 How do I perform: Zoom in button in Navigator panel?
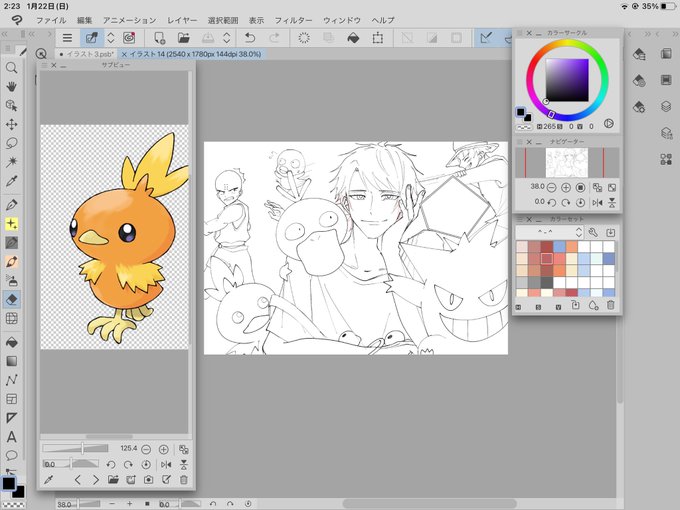pos(566,187)
